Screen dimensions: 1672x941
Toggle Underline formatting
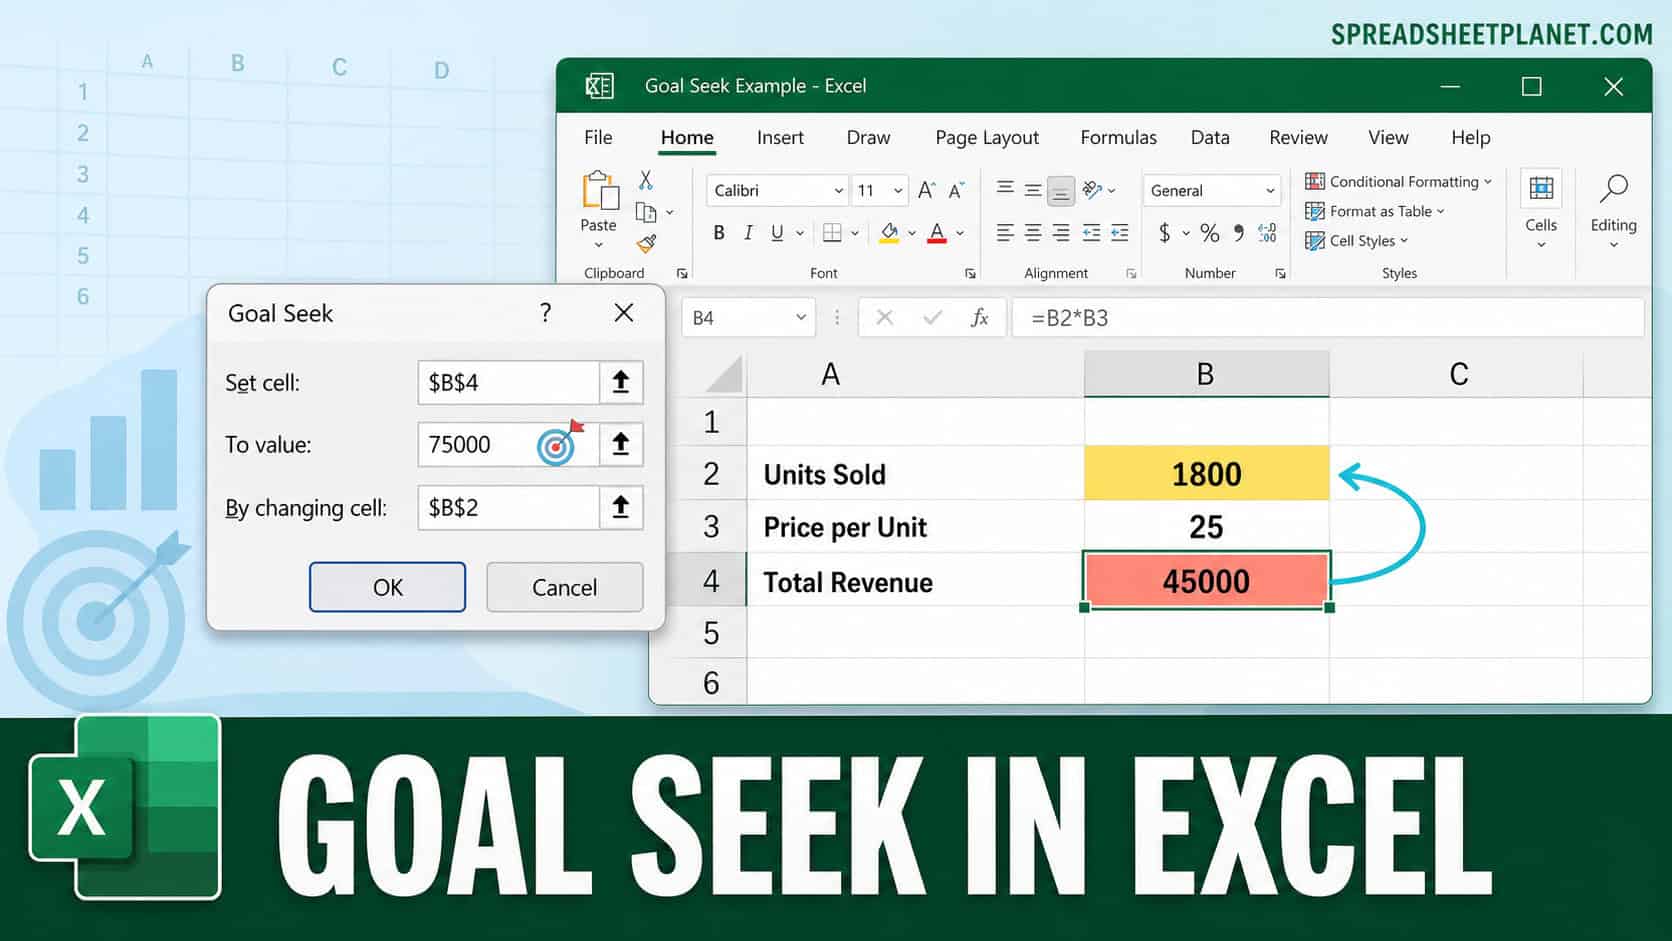click(x=777, y=233)
